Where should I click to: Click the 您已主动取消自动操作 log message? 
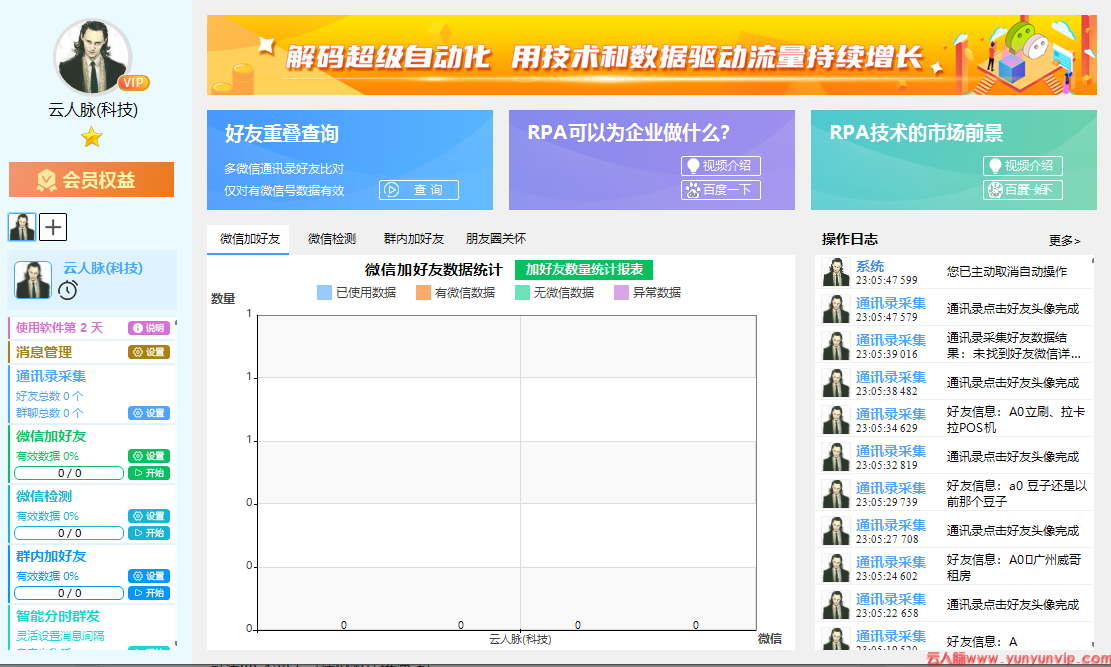[x=1006, y=271]
